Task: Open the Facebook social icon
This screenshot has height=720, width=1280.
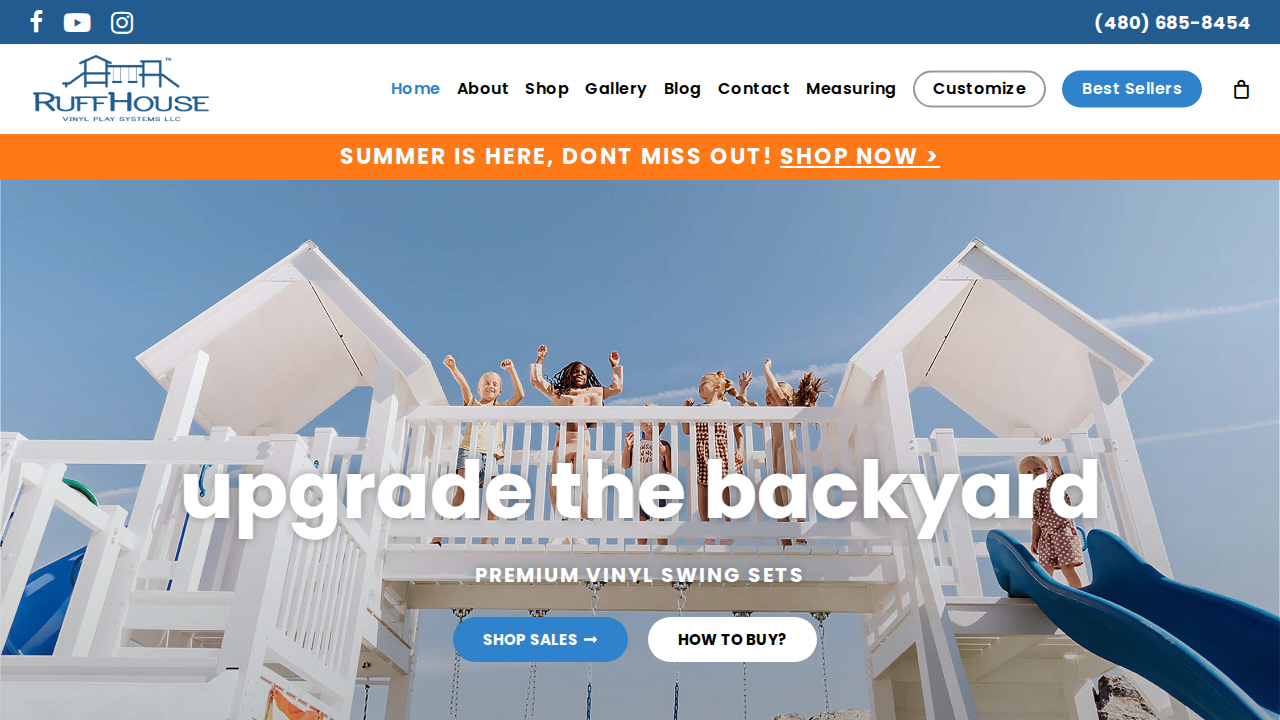Action: [36, 22]
